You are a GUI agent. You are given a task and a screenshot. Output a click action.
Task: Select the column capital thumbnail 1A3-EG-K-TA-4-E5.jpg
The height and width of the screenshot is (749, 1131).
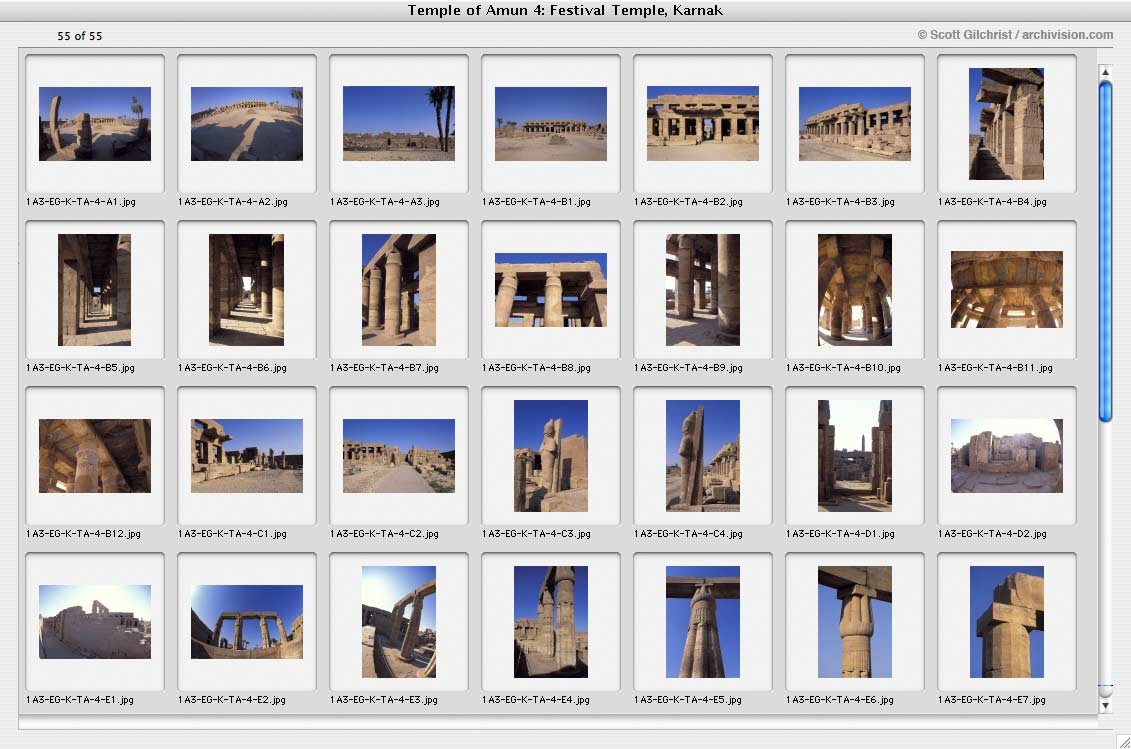click(703, 621)
